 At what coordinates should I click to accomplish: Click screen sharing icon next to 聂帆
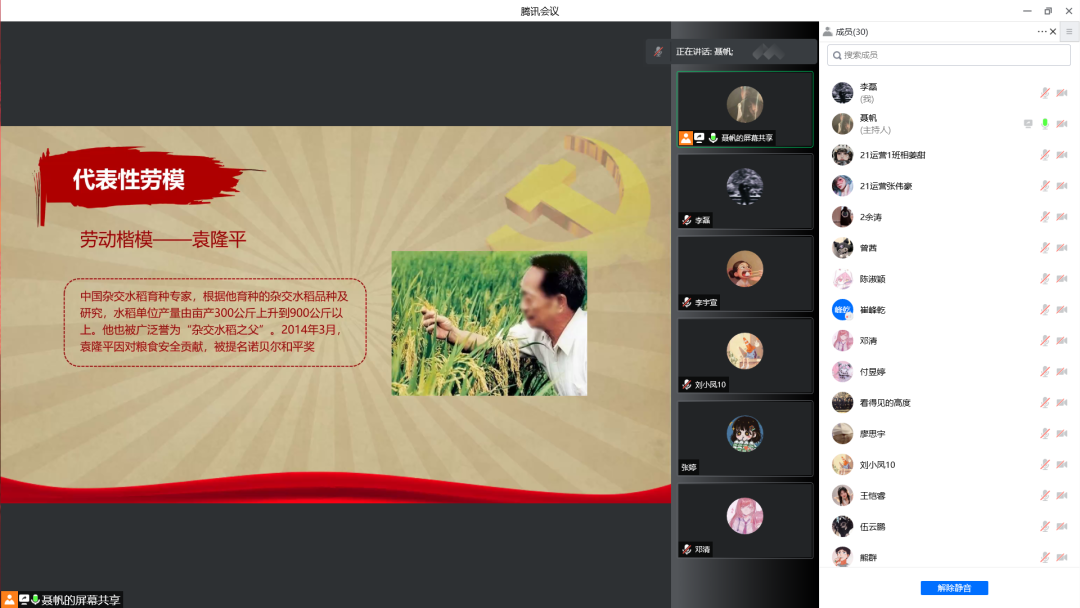click(x=1028, y=124)
